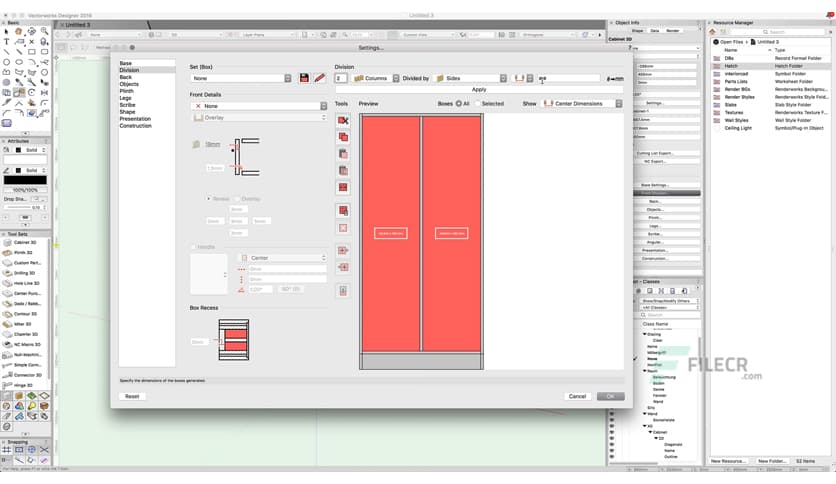This screenshot has width=836, height=484.
Task: Open the Overlay dropdown under Front Details
Action: click(259, 117)
